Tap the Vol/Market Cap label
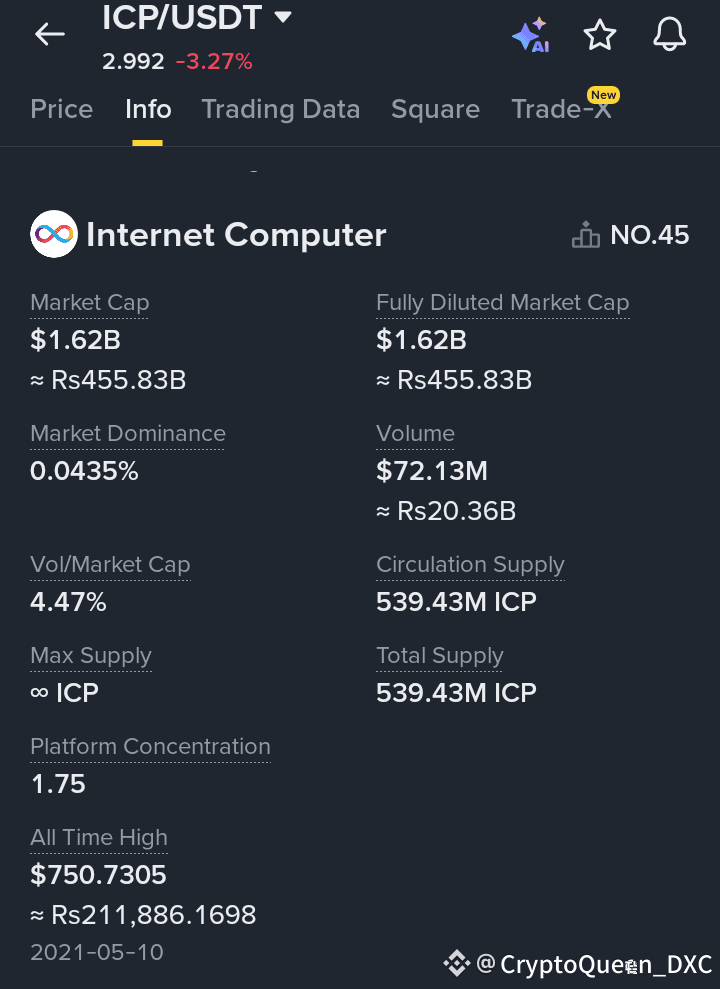 110,564
